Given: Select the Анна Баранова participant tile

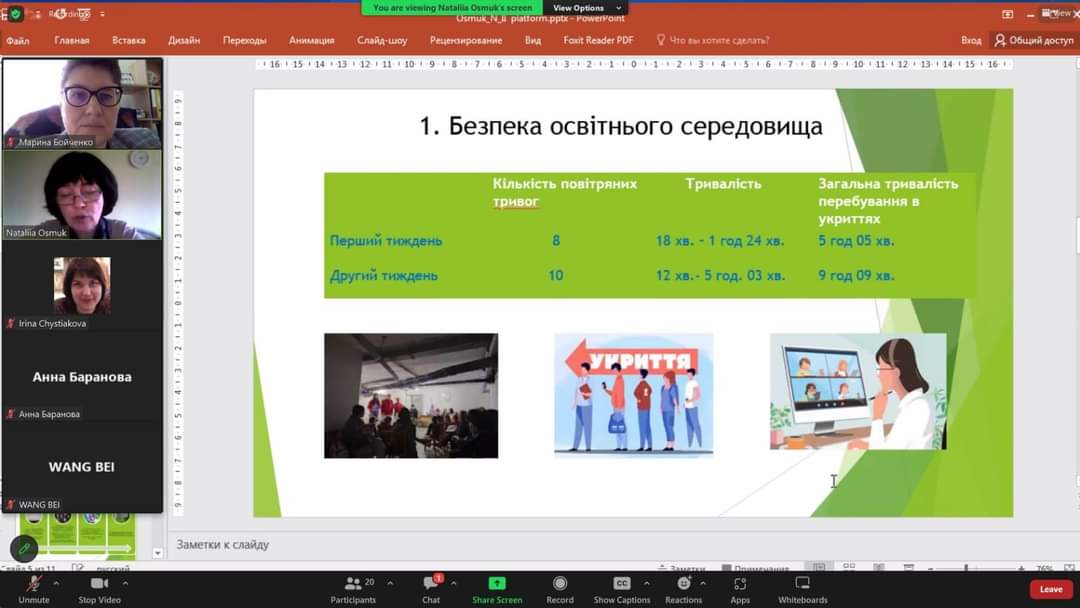Looking at the screenshot, I should coord(82,377).
